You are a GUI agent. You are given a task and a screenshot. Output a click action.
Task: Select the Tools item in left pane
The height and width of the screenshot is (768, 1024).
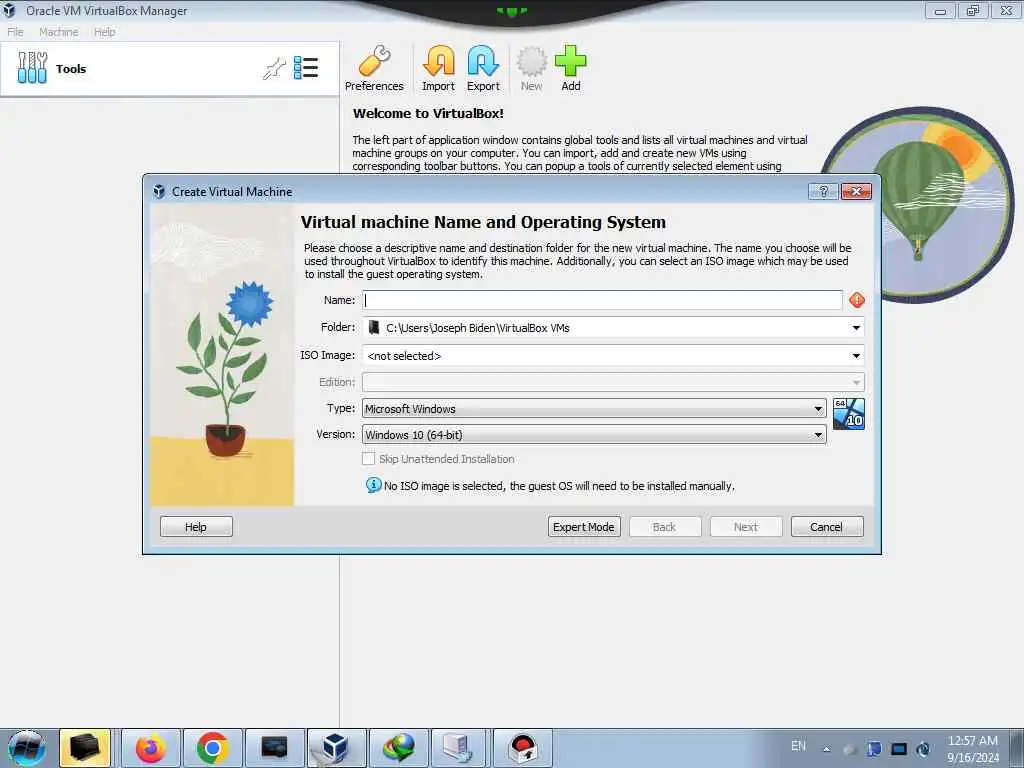169,69
